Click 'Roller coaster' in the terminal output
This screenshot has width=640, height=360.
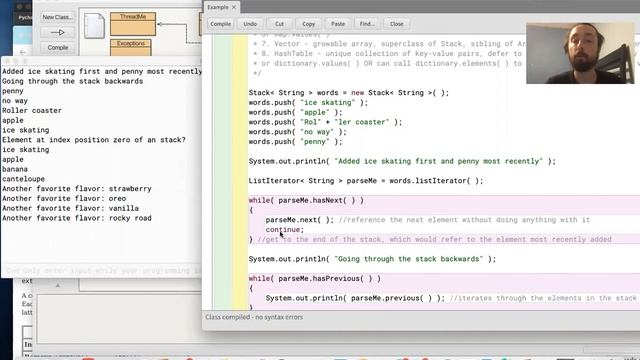32,111
